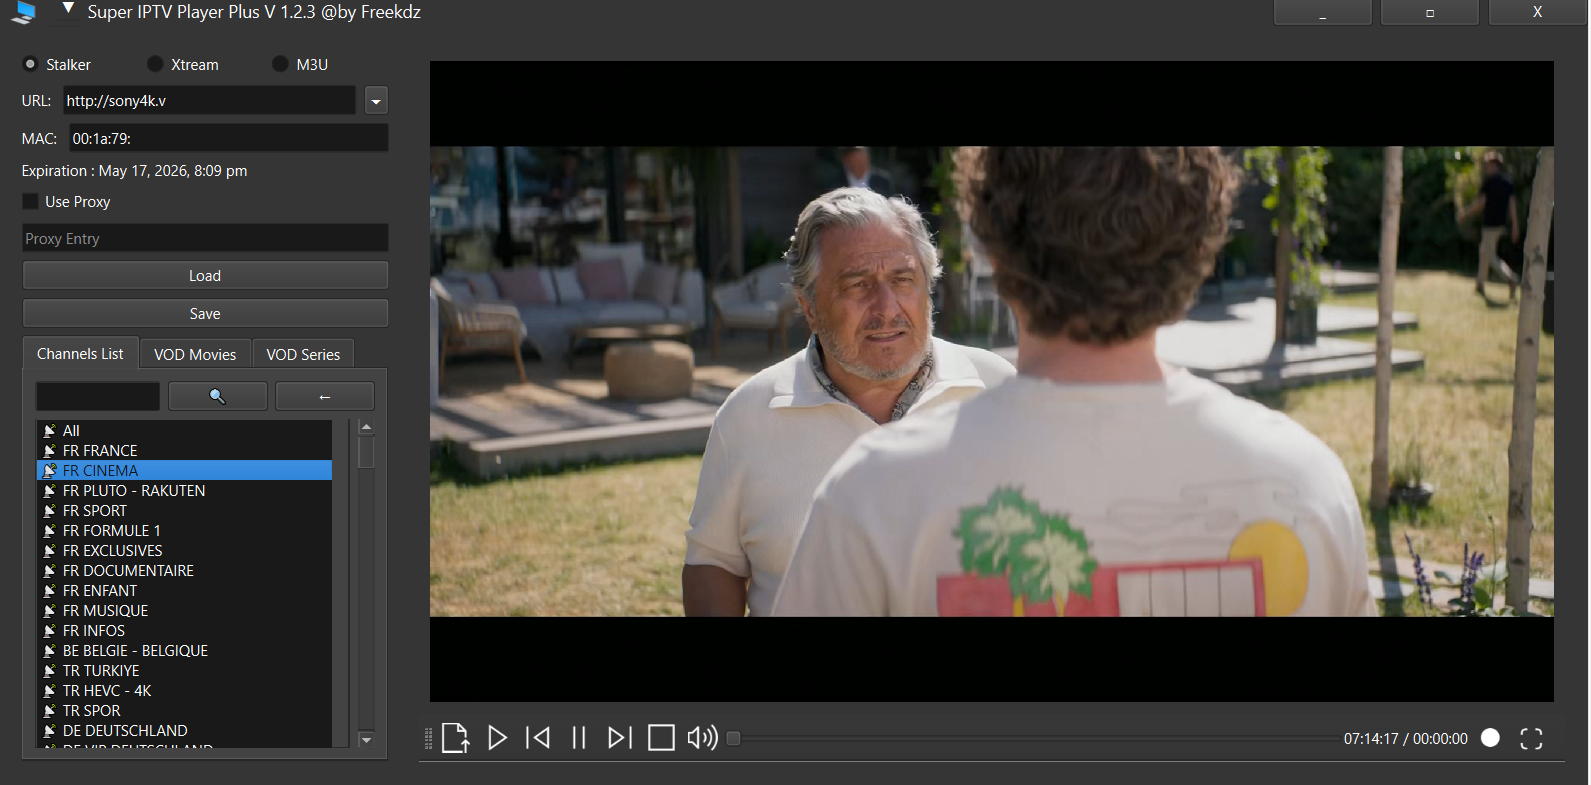Select FR SPORT in the channel list
The height and width of the screenshot is (785, 1591).
[x=95, y=511]
